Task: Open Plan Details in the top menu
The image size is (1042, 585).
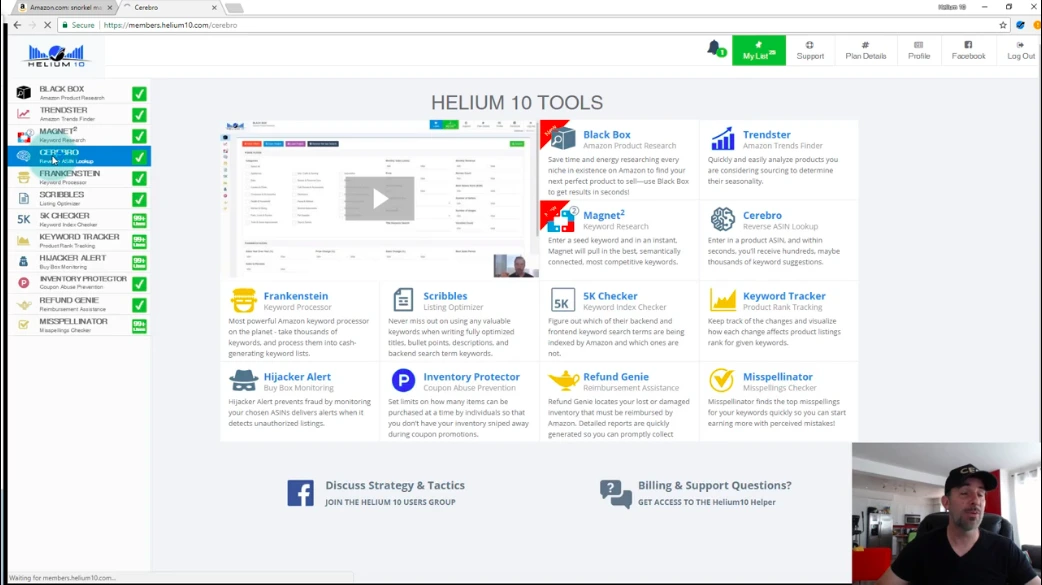Action: (x=865, y=51)
